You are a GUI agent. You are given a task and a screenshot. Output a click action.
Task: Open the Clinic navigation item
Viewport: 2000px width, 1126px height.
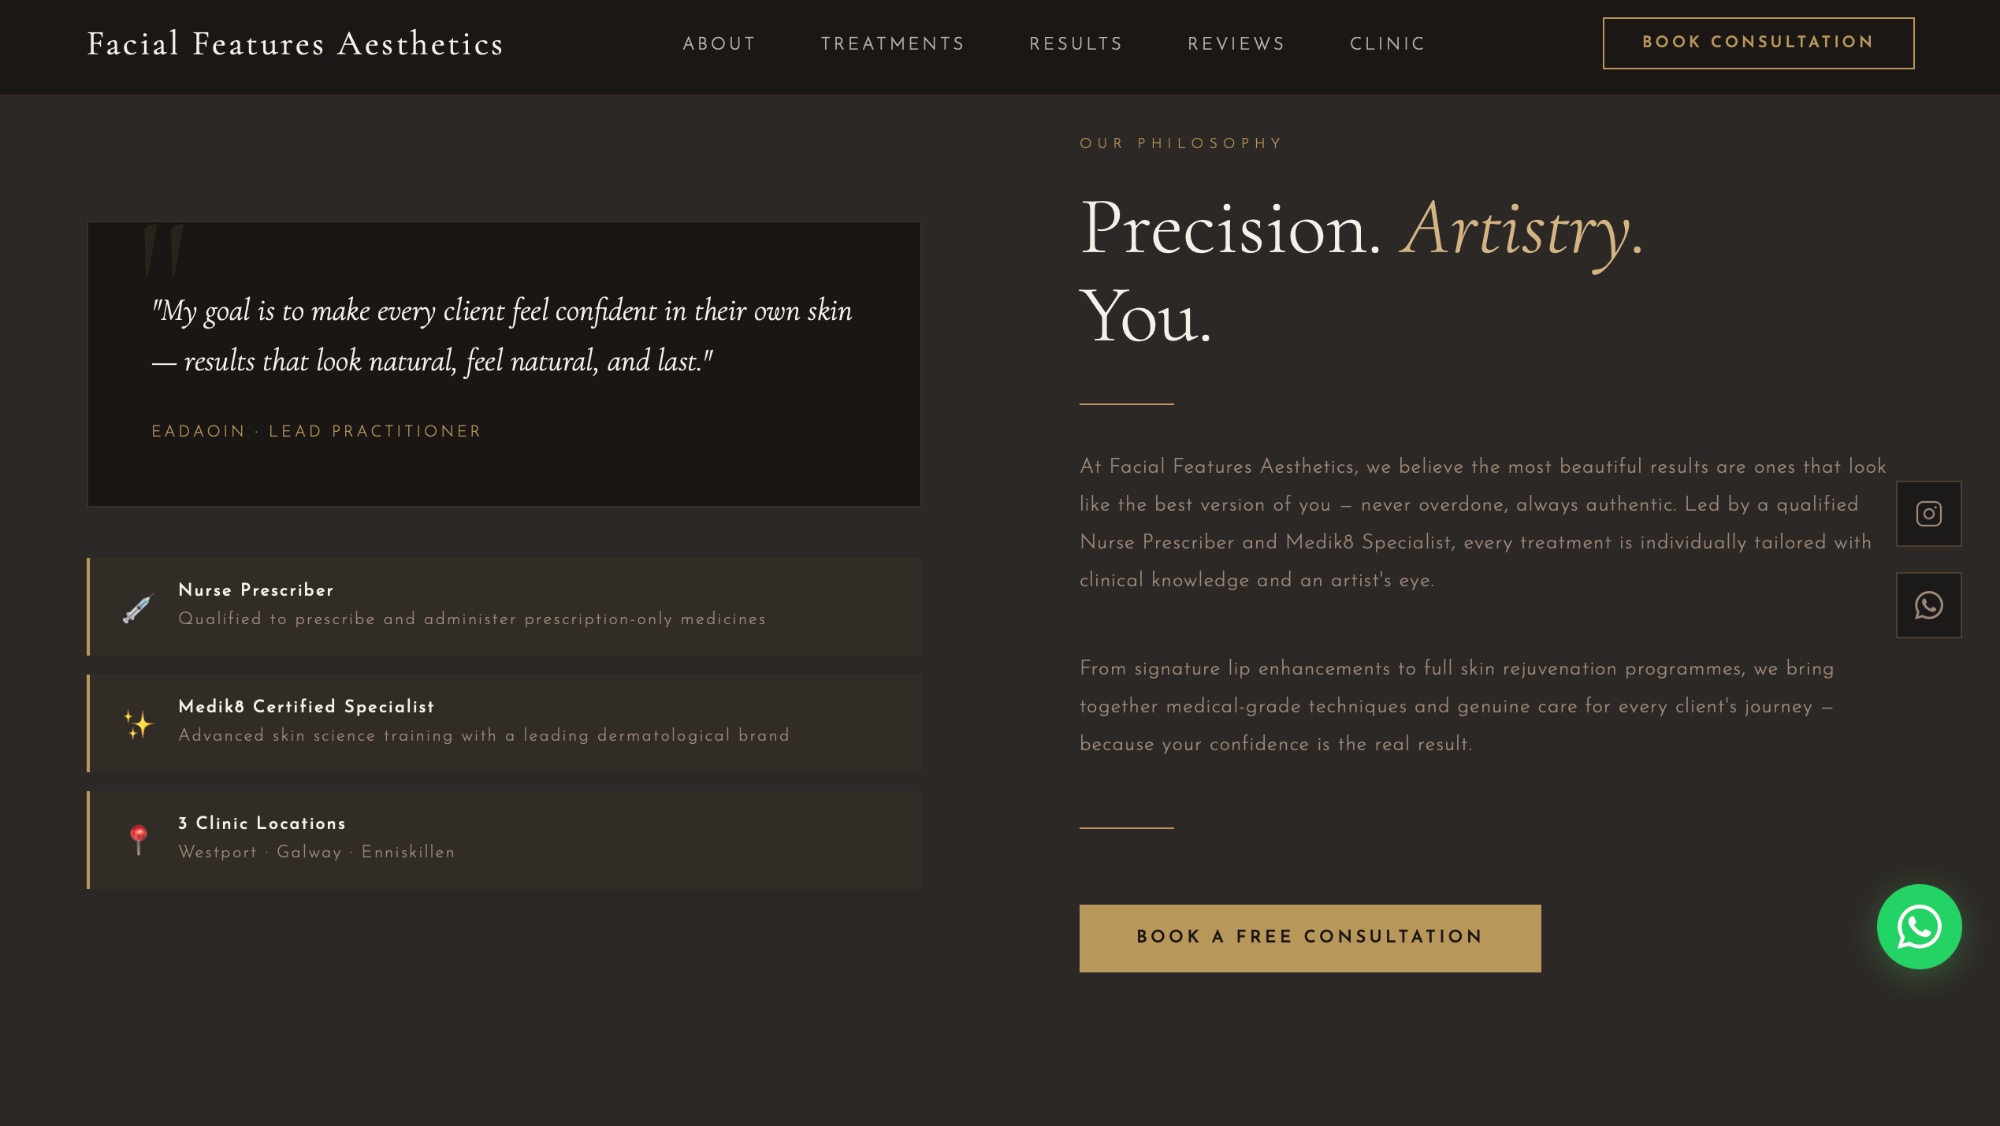pos(1387,44)
